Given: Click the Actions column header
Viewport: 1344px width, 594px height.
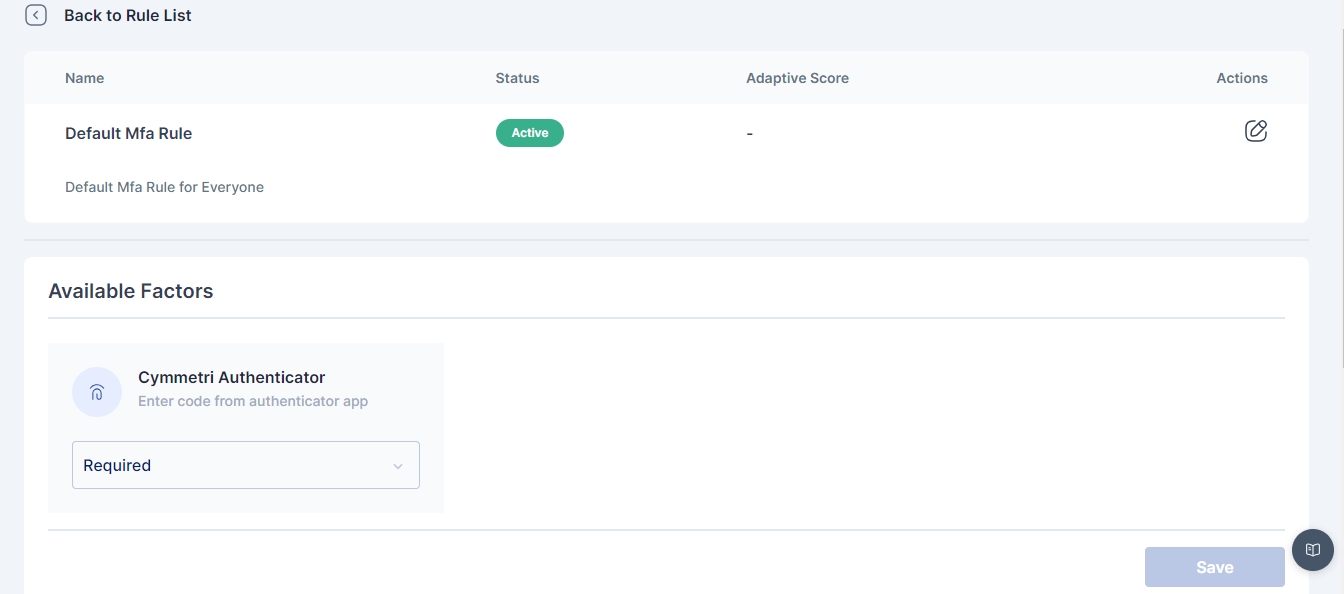Looking at the screenshot, I should [x=1242, y=78].
